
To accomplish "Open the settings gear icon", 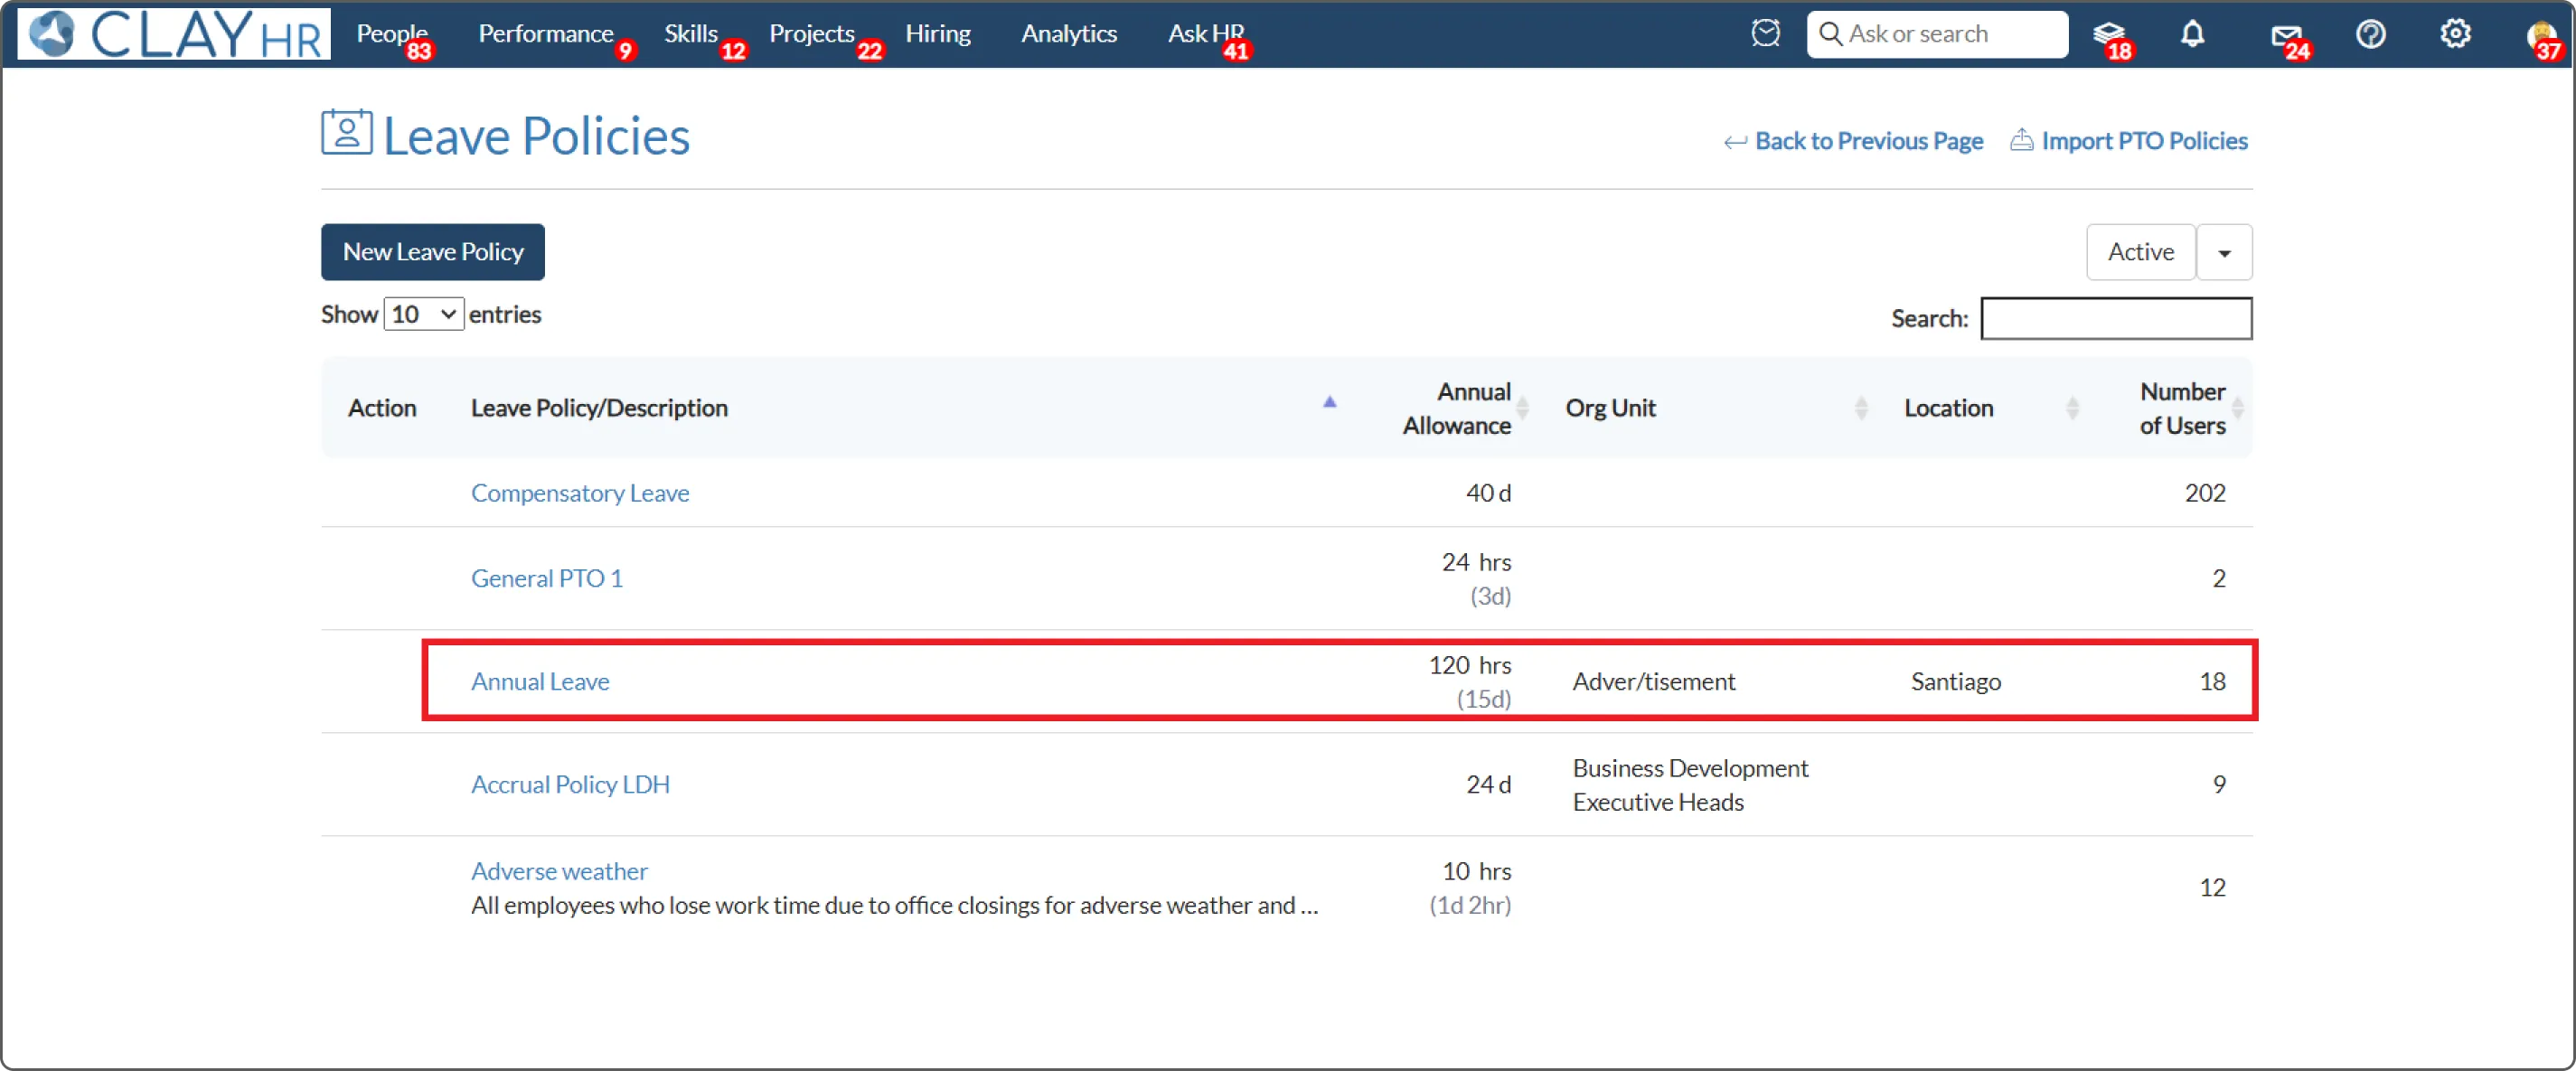I will (x=2455, y=34).
